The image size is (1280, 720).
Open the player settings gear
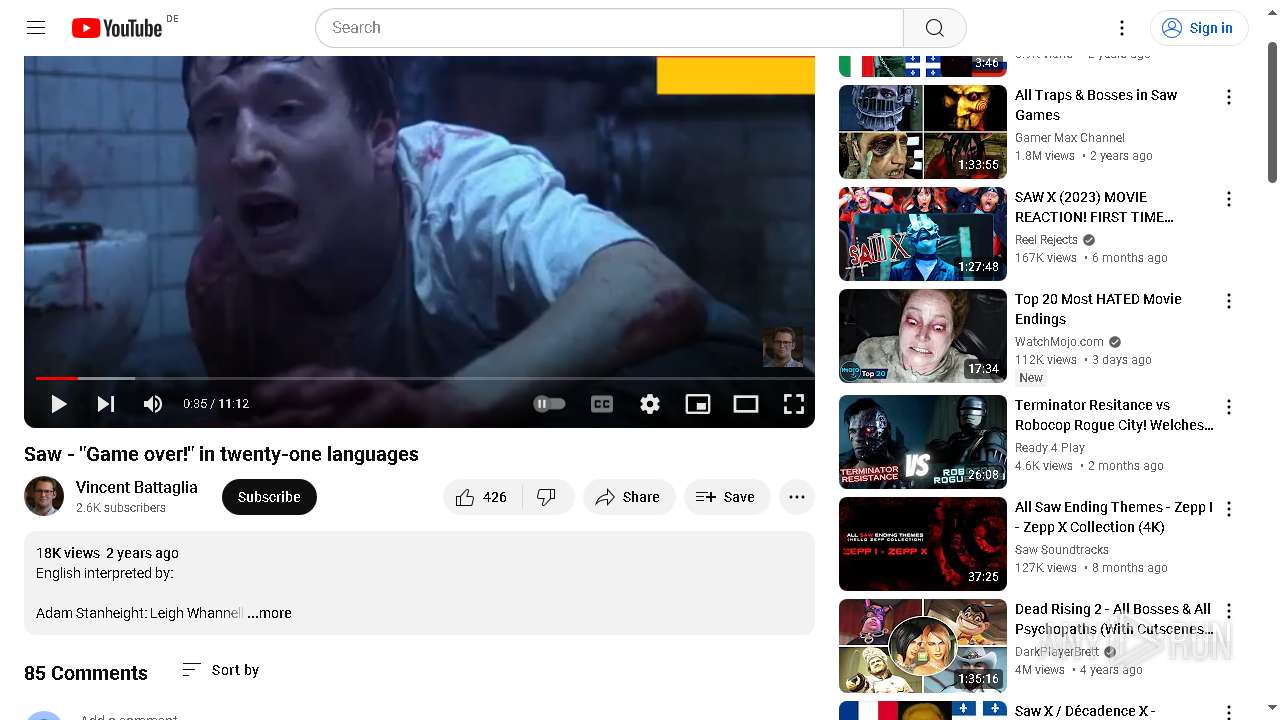650,404
